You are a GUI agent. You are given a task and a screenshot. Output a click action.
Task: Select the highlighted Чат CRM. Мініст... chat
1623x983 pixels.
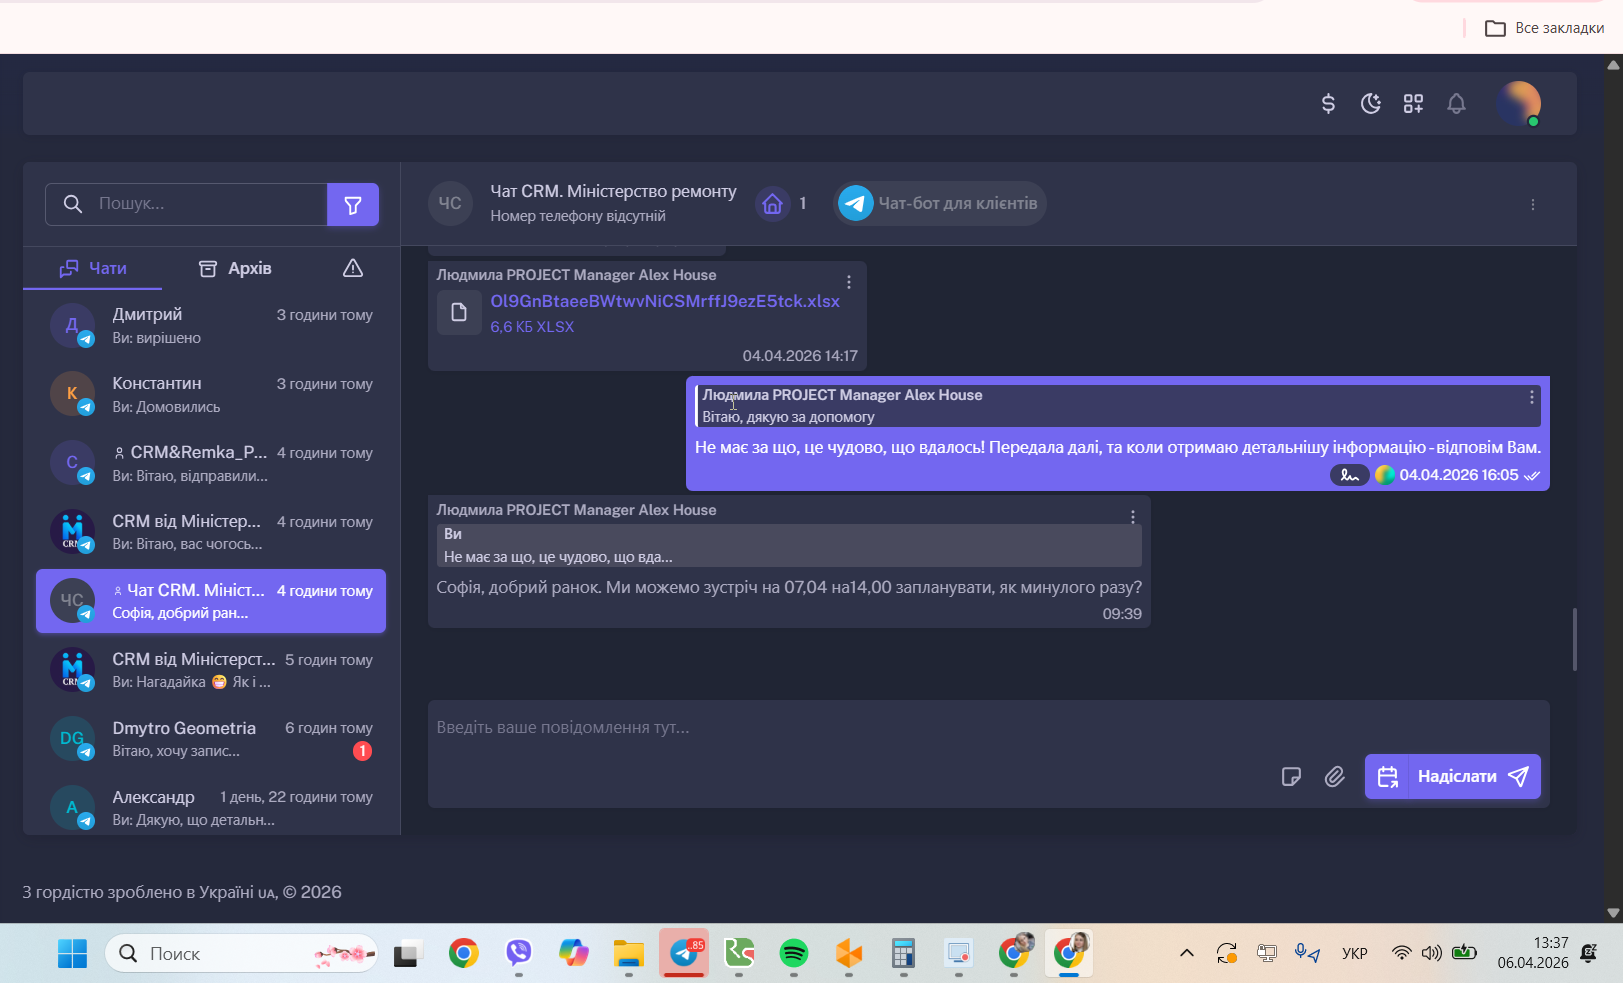[211, 601]
